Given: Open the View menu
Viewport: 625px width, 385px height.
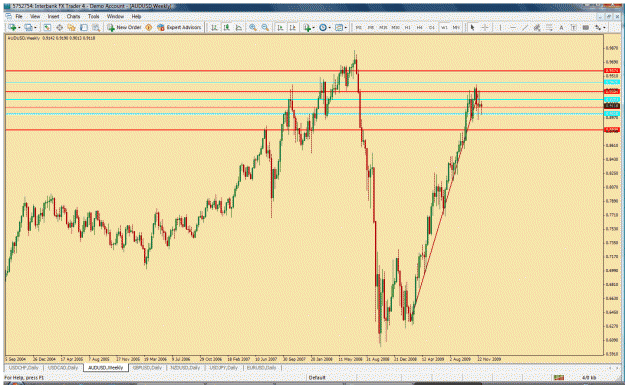Looking at the screenshot, I should point(35,16).
